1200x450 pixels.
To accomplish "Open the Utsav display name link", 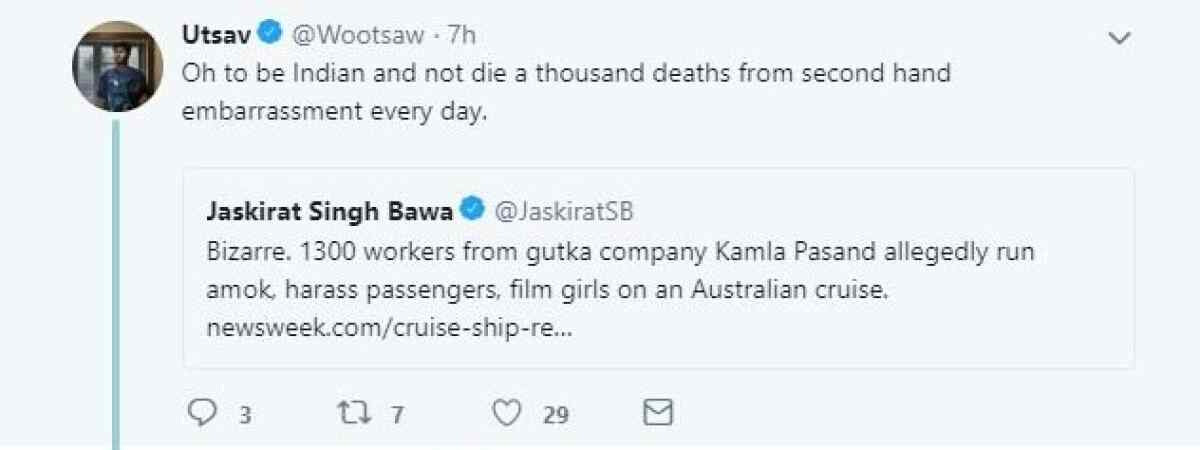I will (214, 35).
